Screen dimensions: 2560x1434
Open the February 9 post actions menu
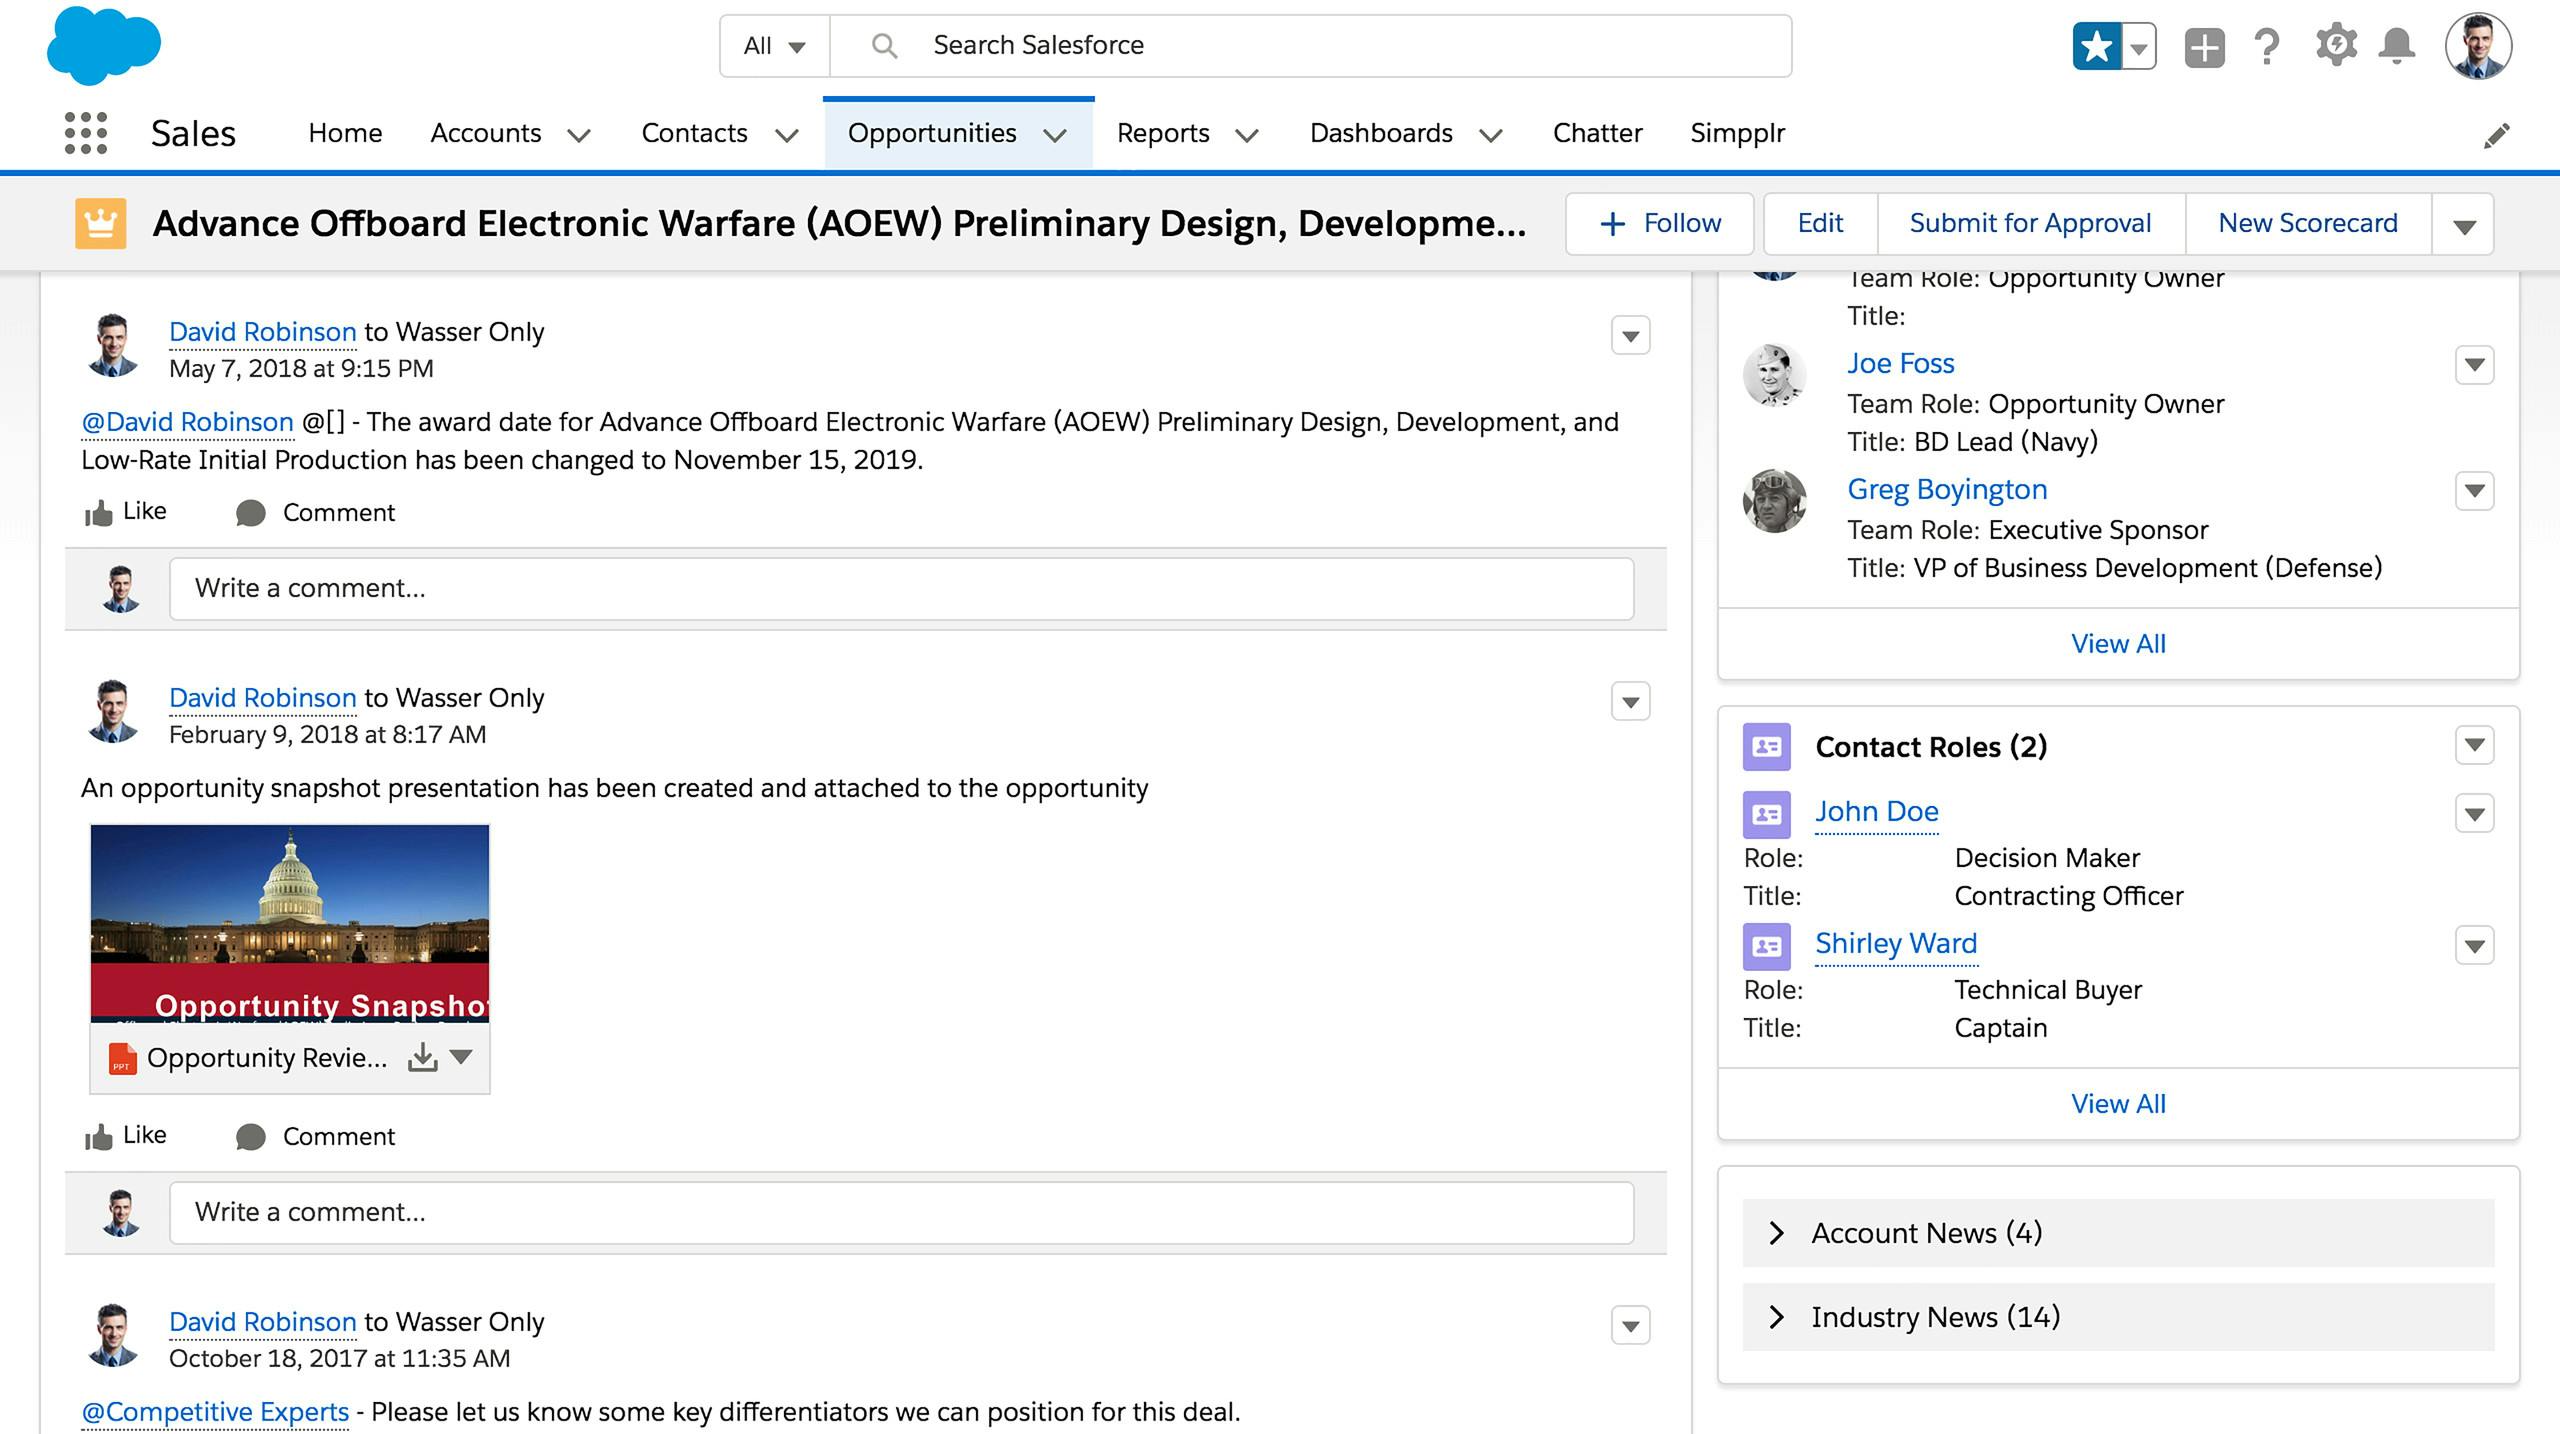coord(1630,702)
